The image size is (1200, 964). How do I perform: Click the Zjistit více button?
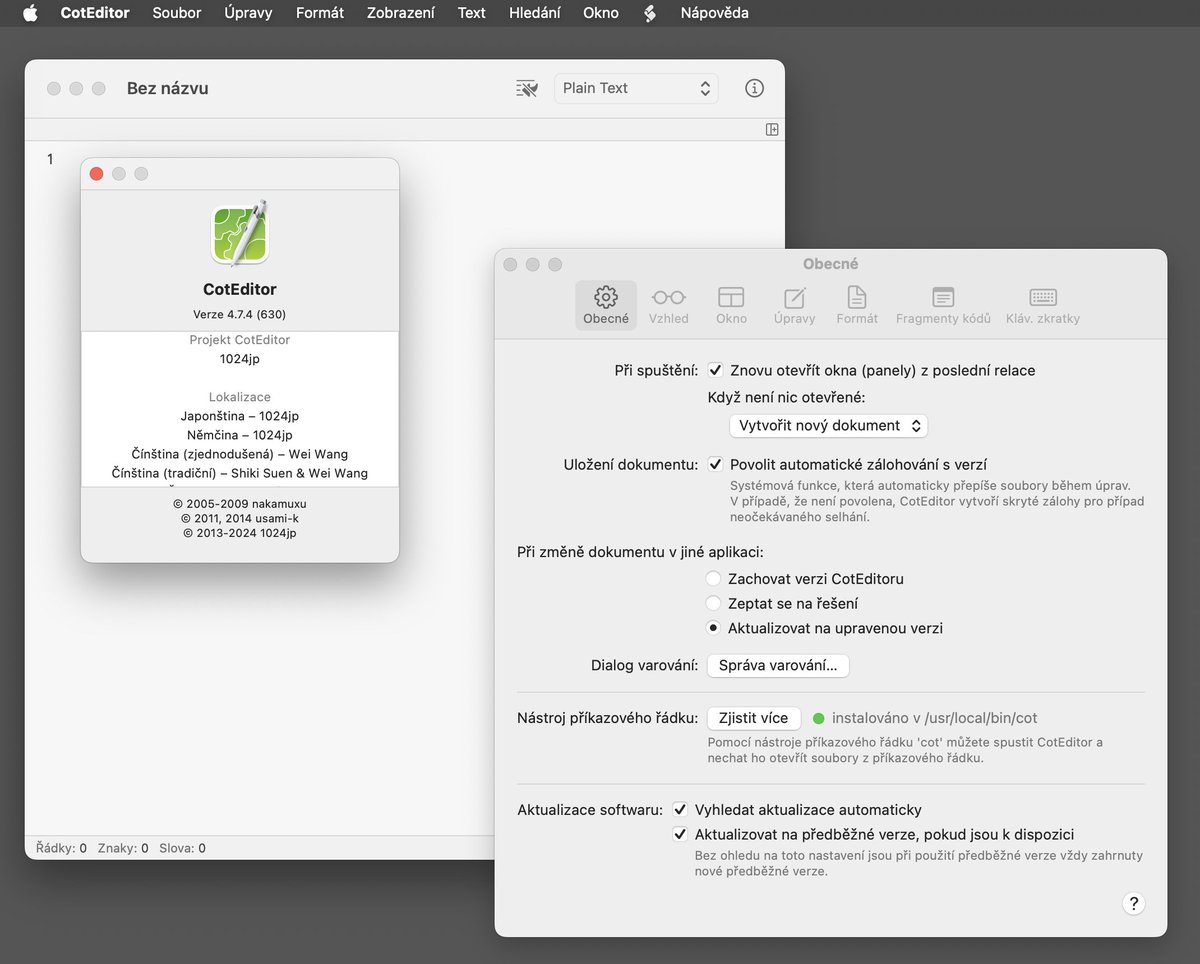coord(754,718)
